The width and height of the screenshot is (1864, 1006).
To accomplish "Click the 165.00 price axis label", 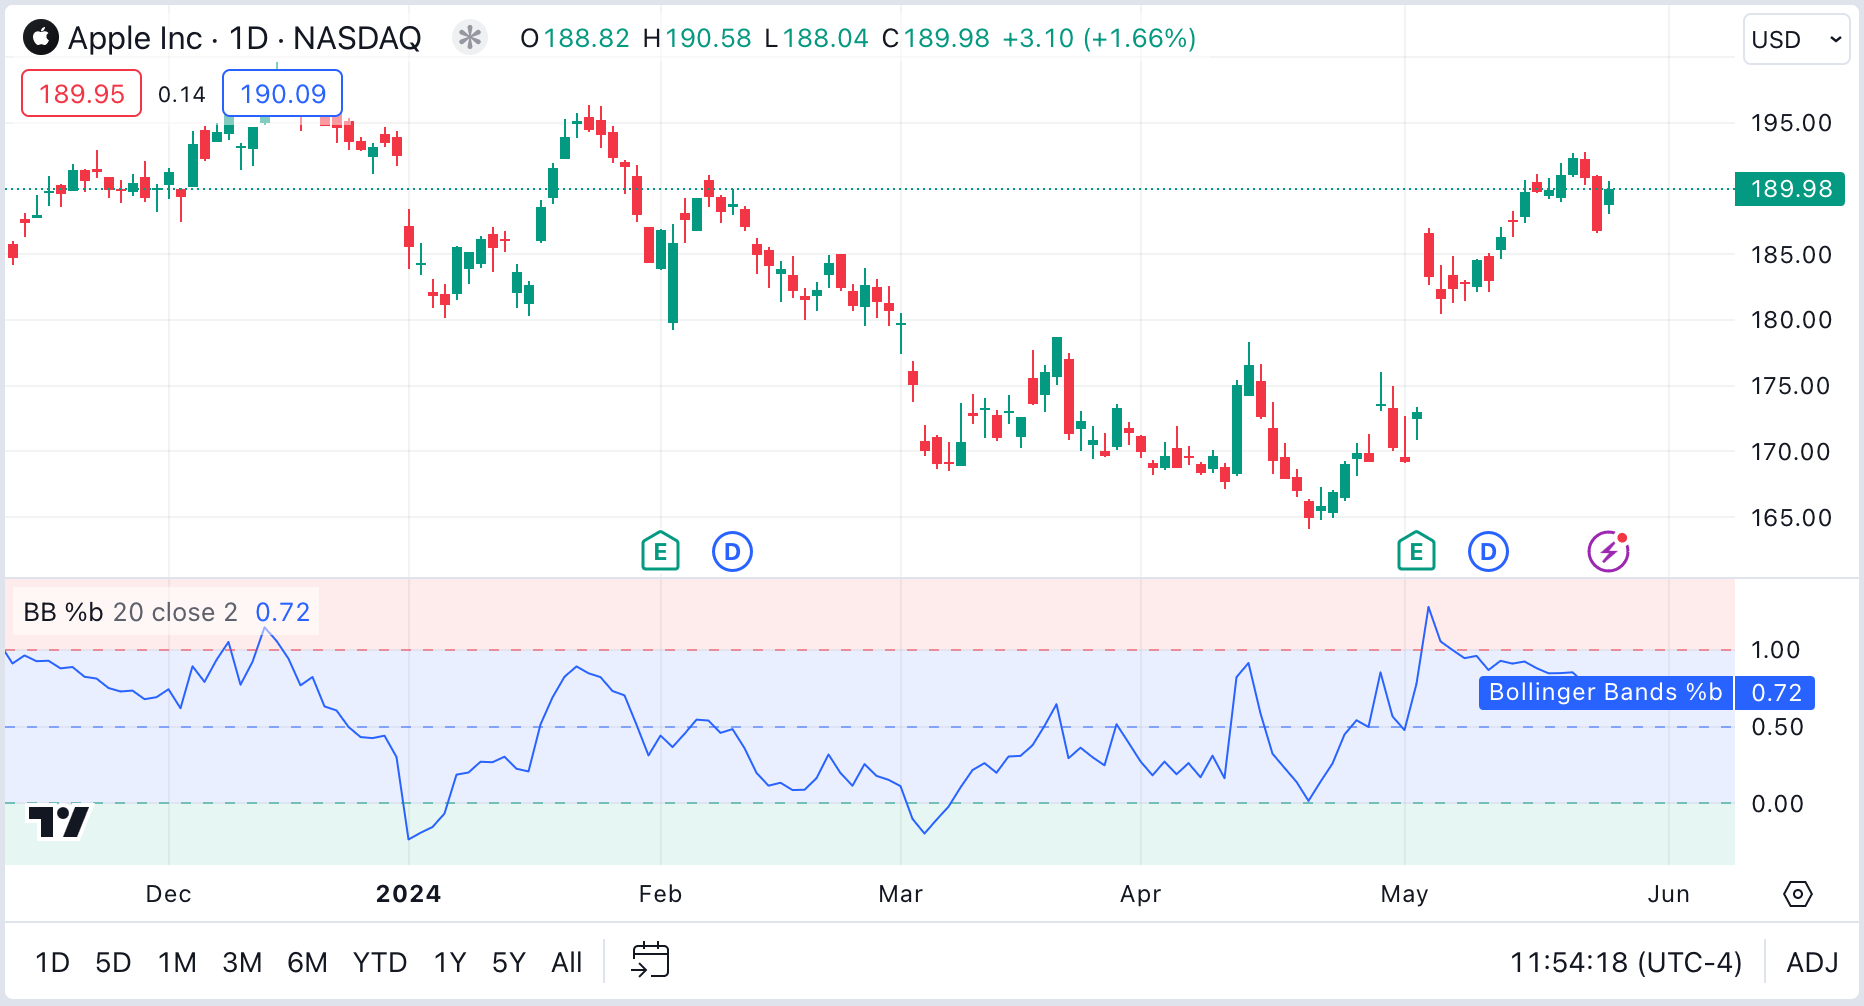I will pos(1791,518).
